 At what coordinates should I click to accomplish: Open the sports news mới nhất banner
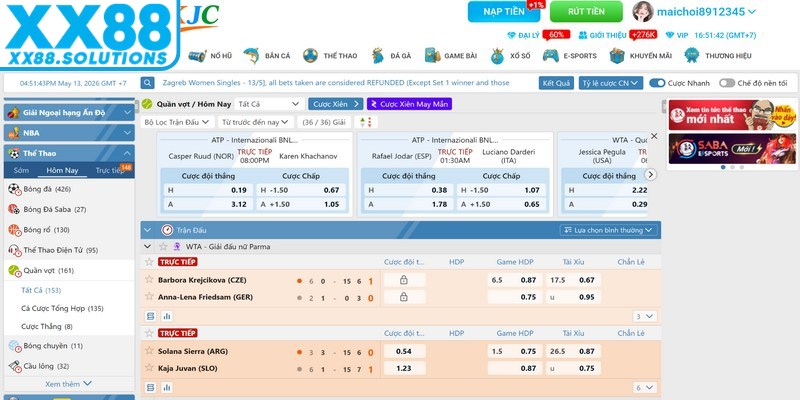click(732, 115)
